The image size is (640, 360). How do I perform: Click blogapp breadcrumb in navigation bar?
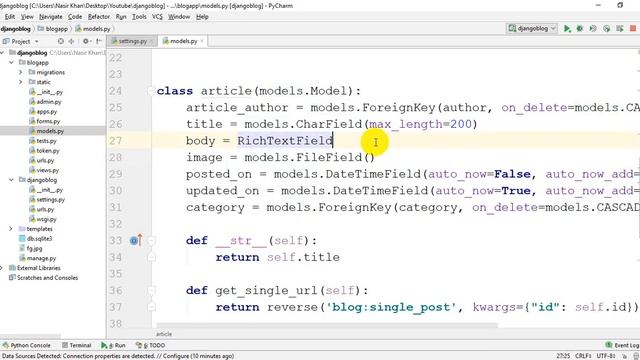pyautogui.click(x=53, y=29)
